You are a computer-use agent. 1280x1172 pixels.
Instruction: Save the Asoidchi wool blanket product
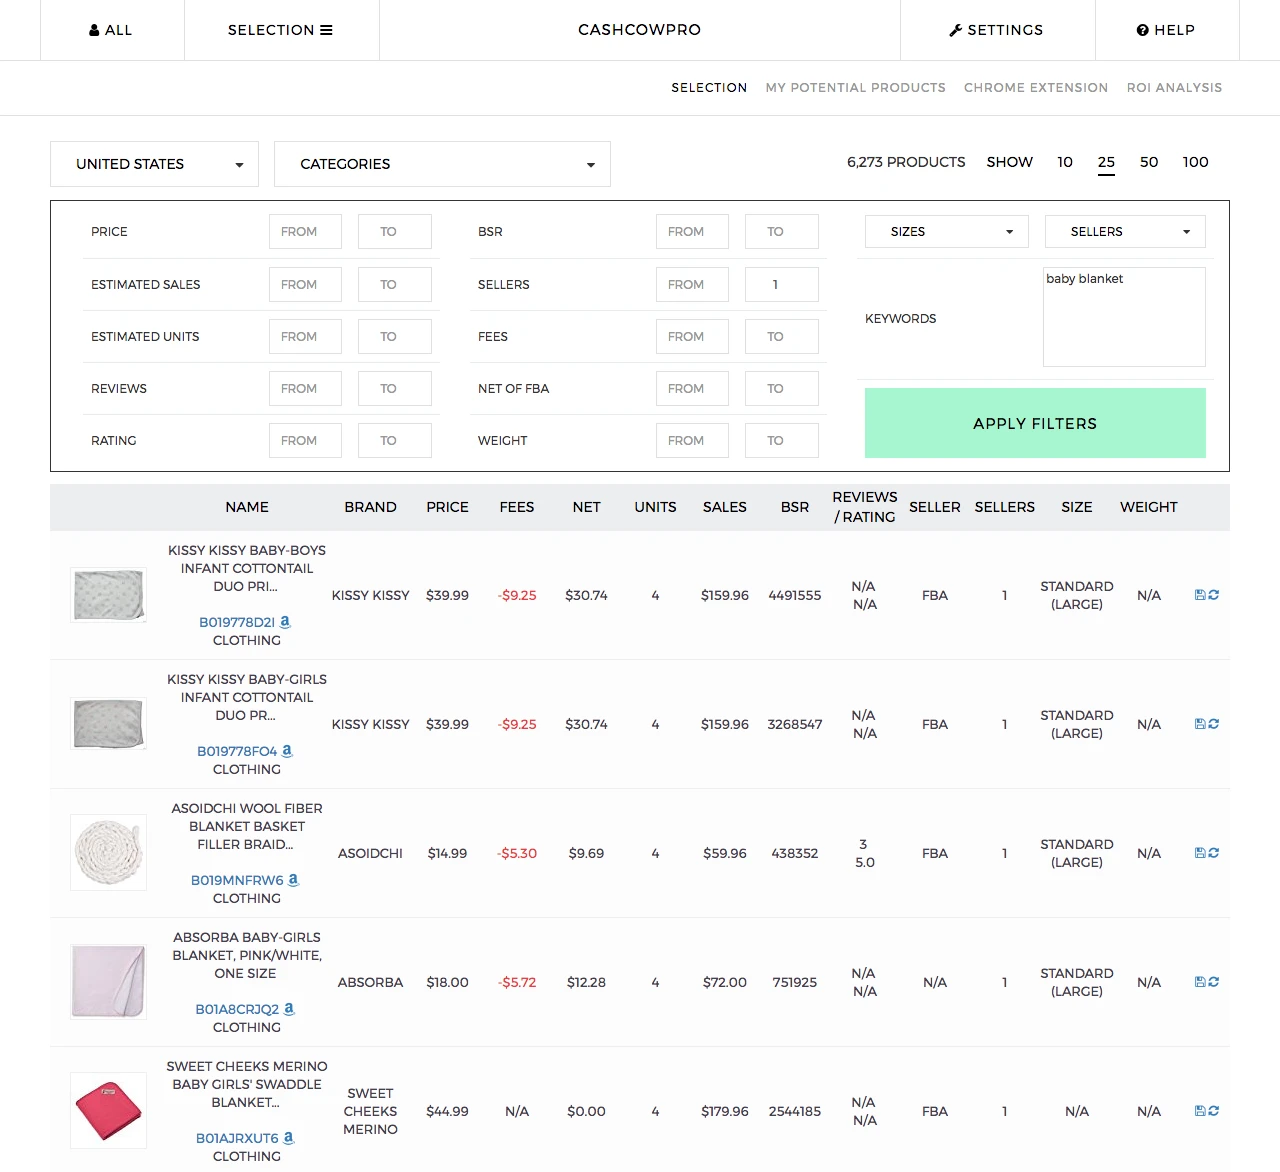pos(1200,853)
